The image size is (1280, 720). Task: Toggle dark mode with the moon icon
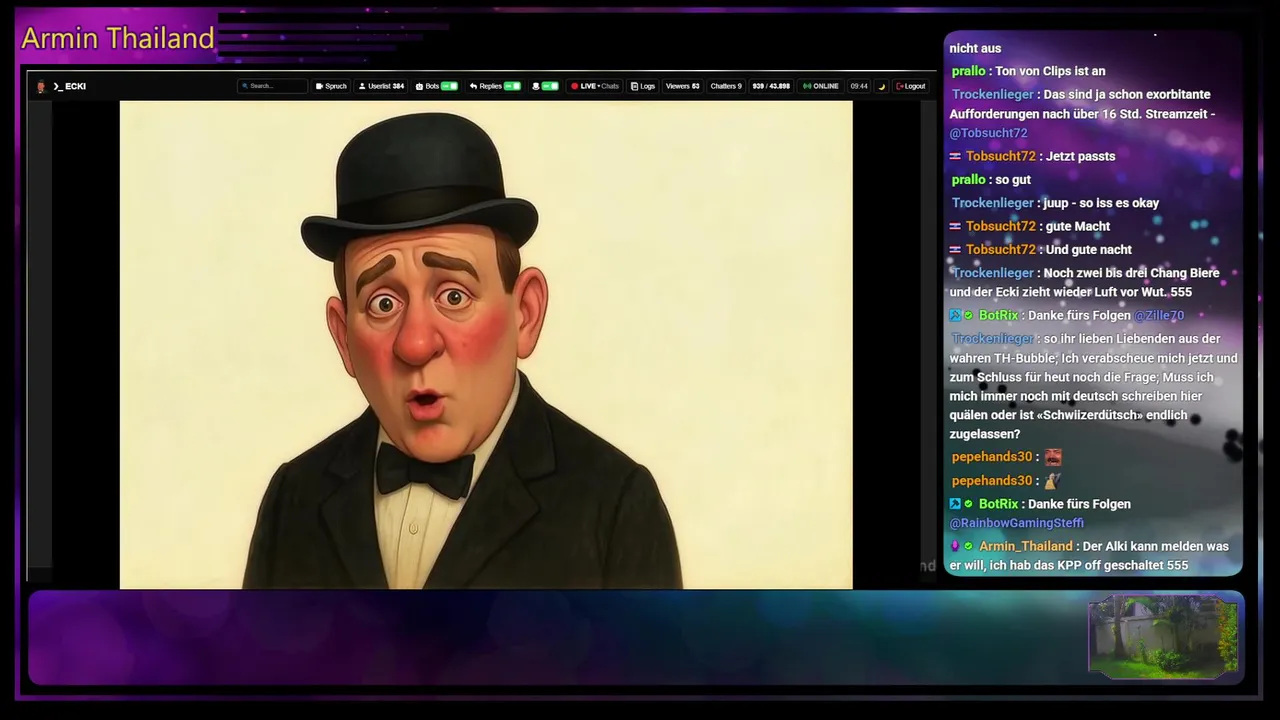point(882,86)
